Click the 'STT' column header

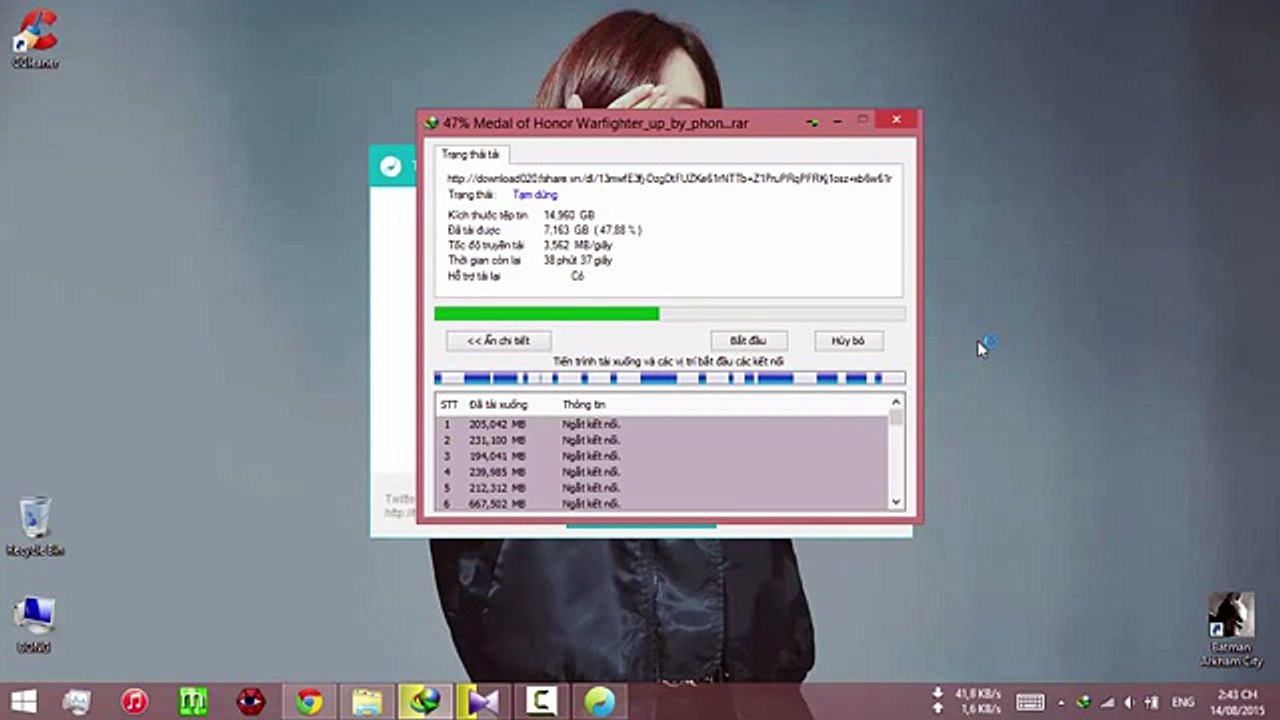(449, 405)
